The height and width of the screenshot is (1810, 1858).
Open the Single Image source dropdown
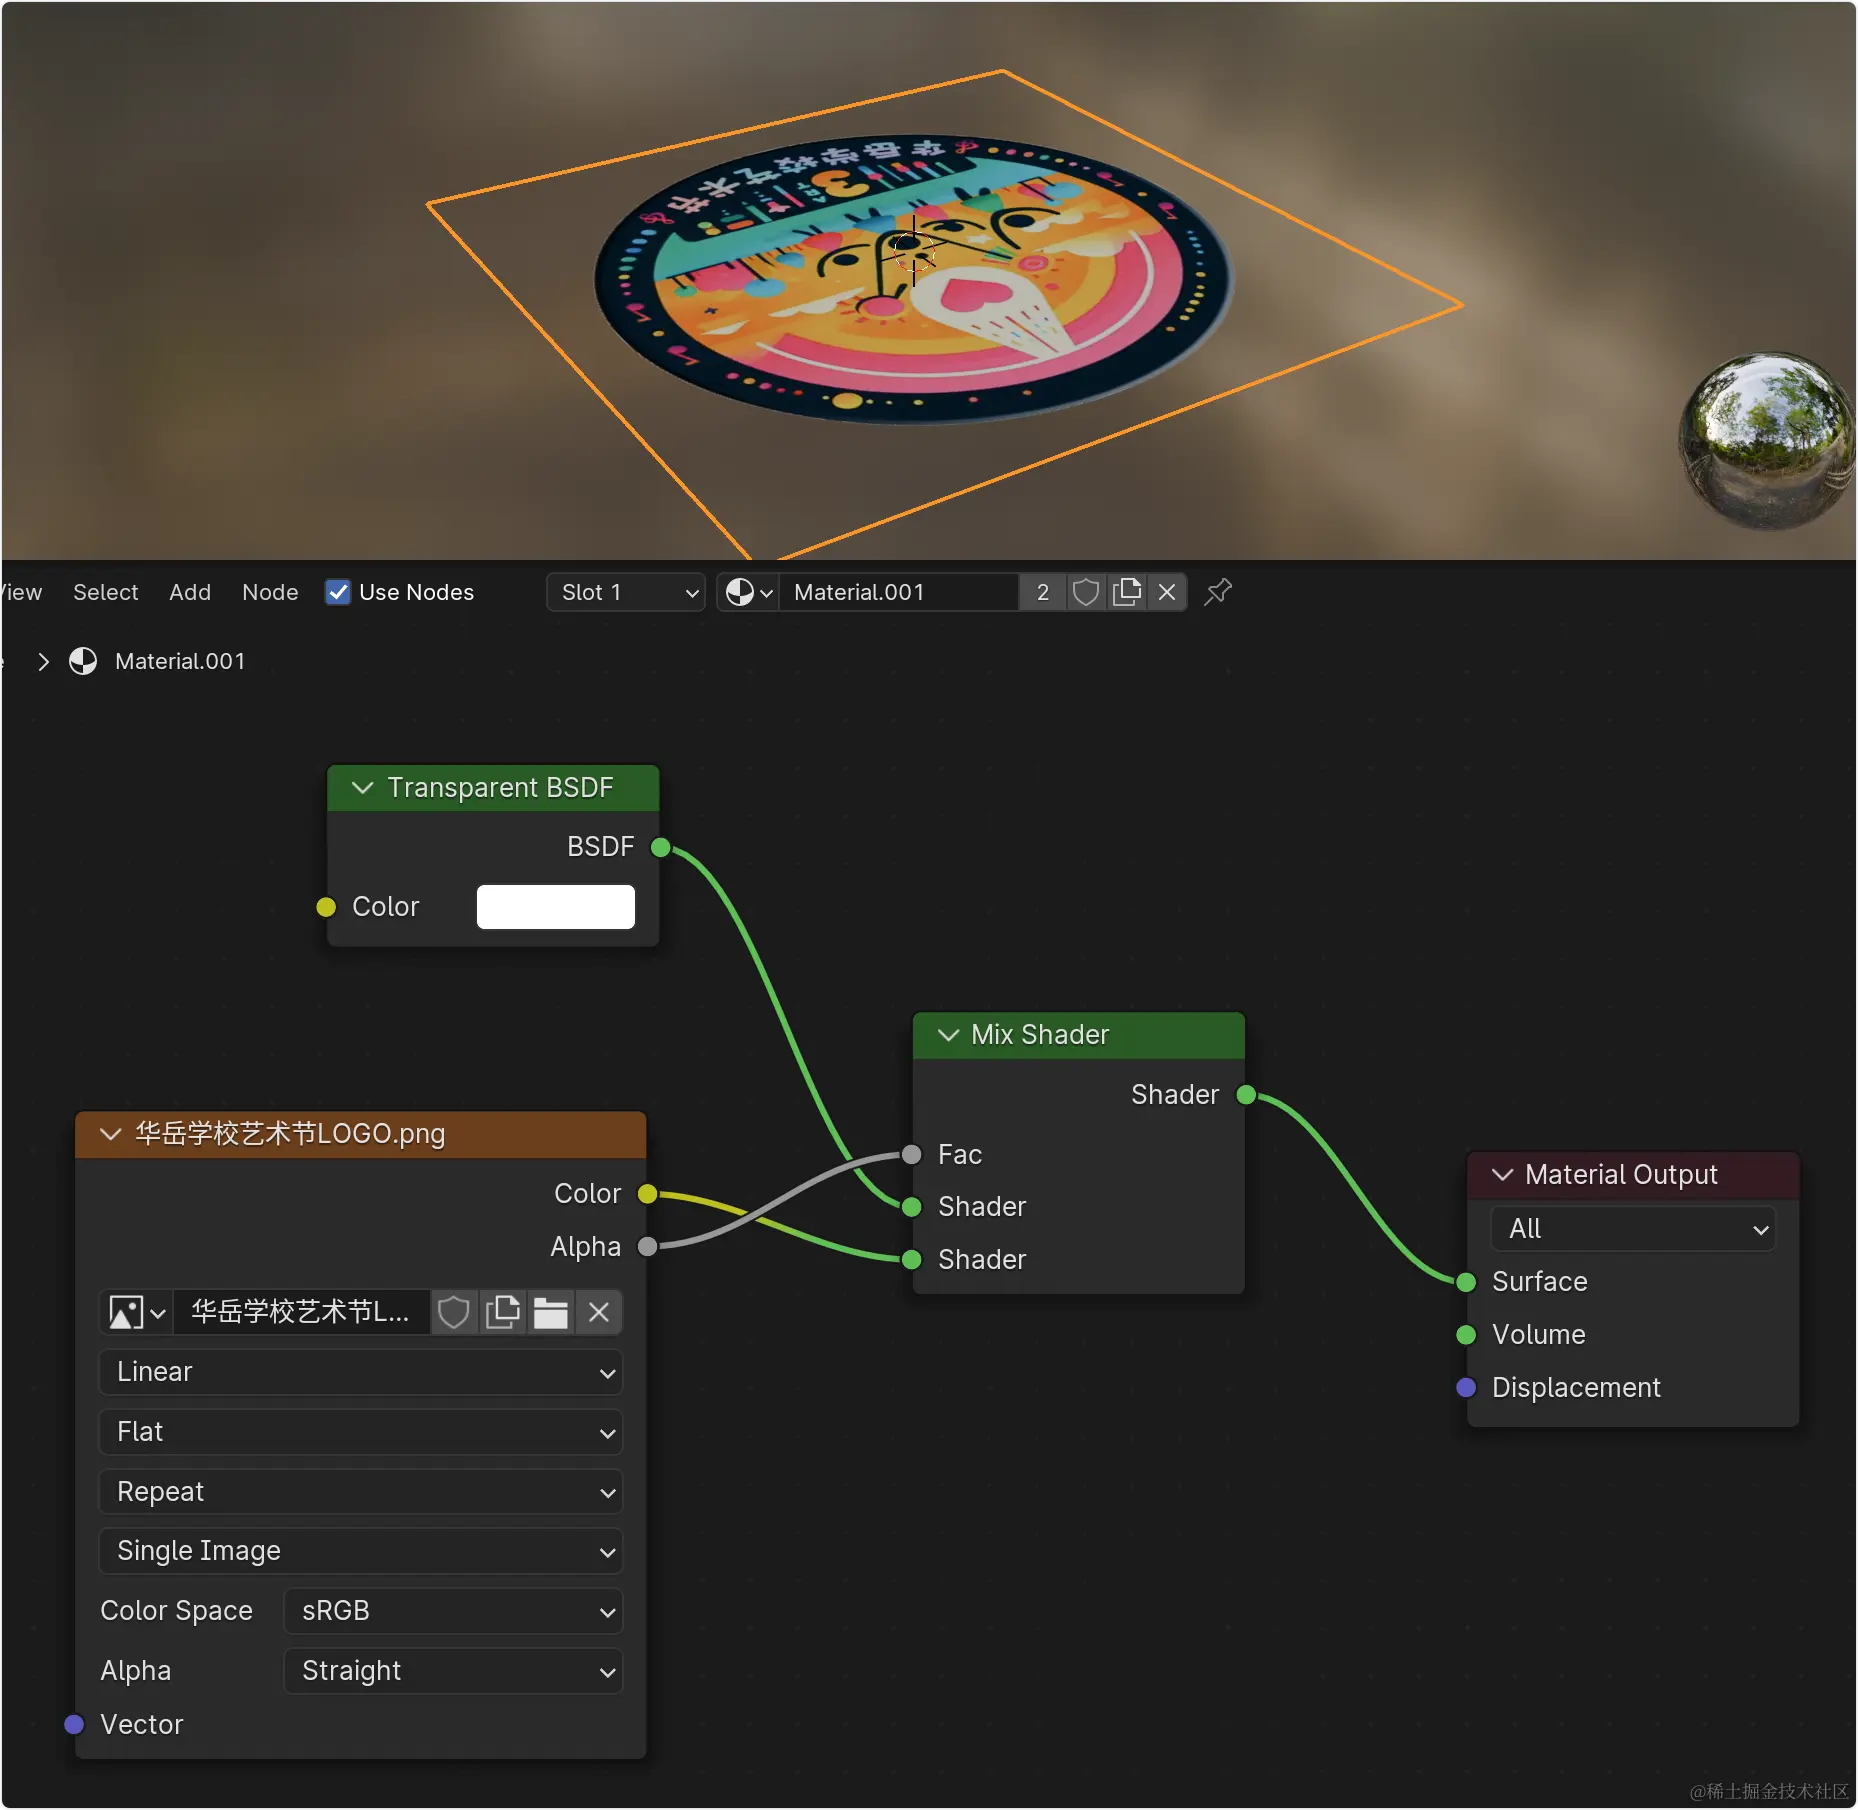point(361,1551)
